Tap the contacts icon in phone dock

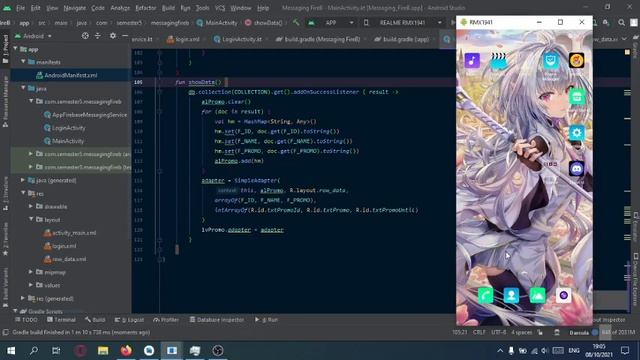(x=511, y=295)
